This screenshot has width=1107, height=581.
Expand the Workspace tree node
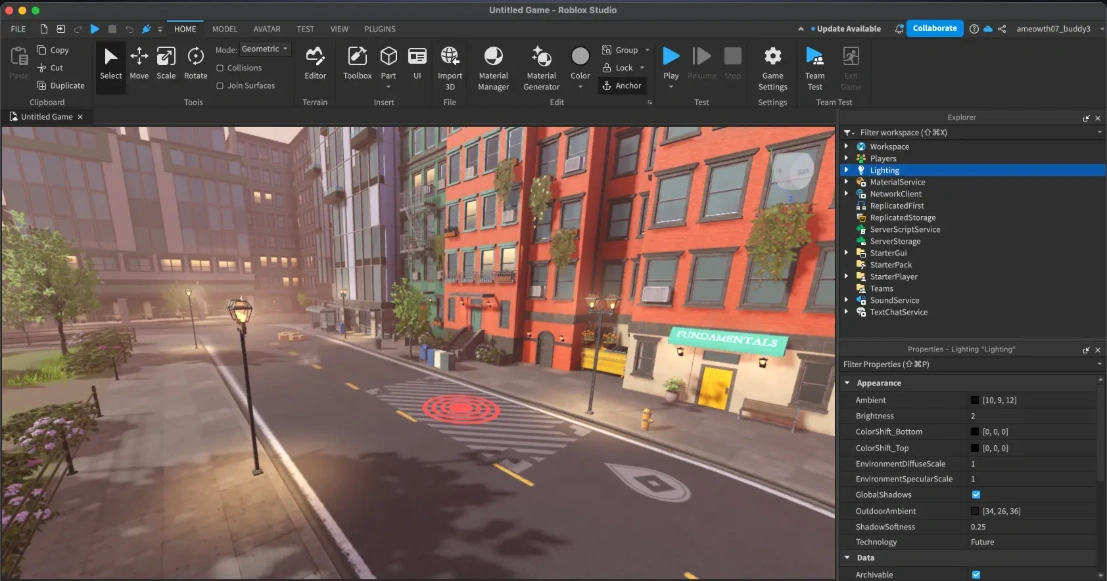(847, 147)
